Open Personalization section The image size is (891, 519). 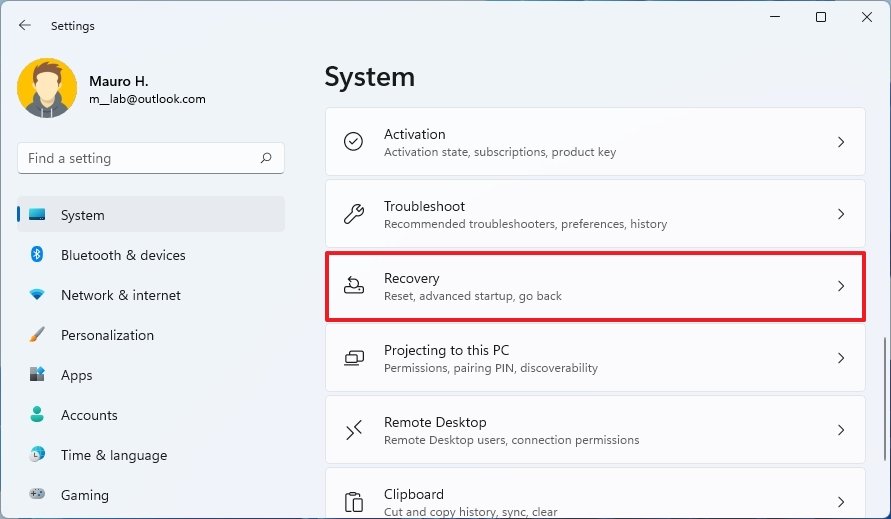(151, 335)
